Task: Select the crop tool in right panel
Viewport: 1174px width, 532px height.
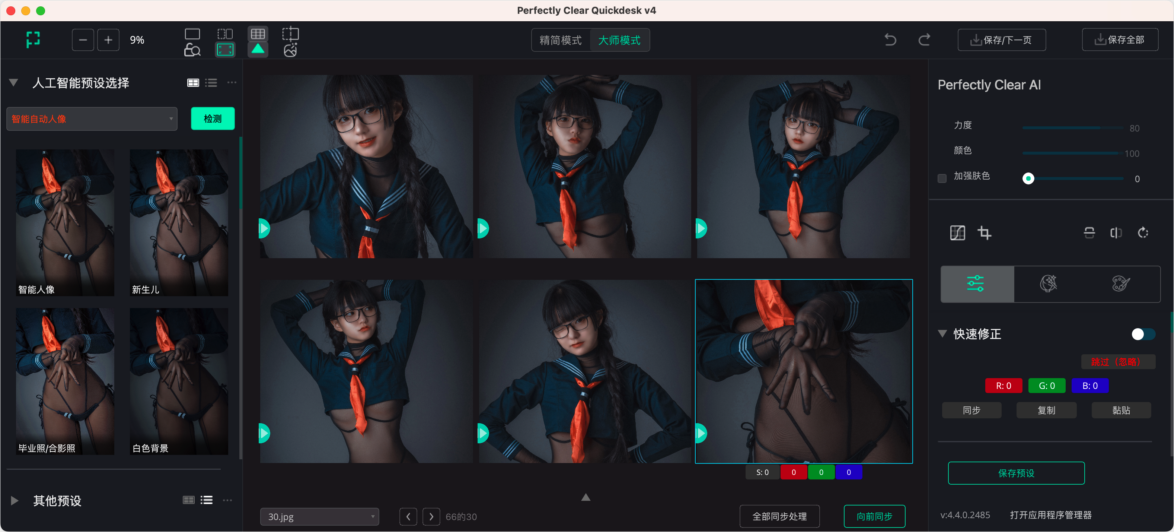Action: (x=985, y=233)
